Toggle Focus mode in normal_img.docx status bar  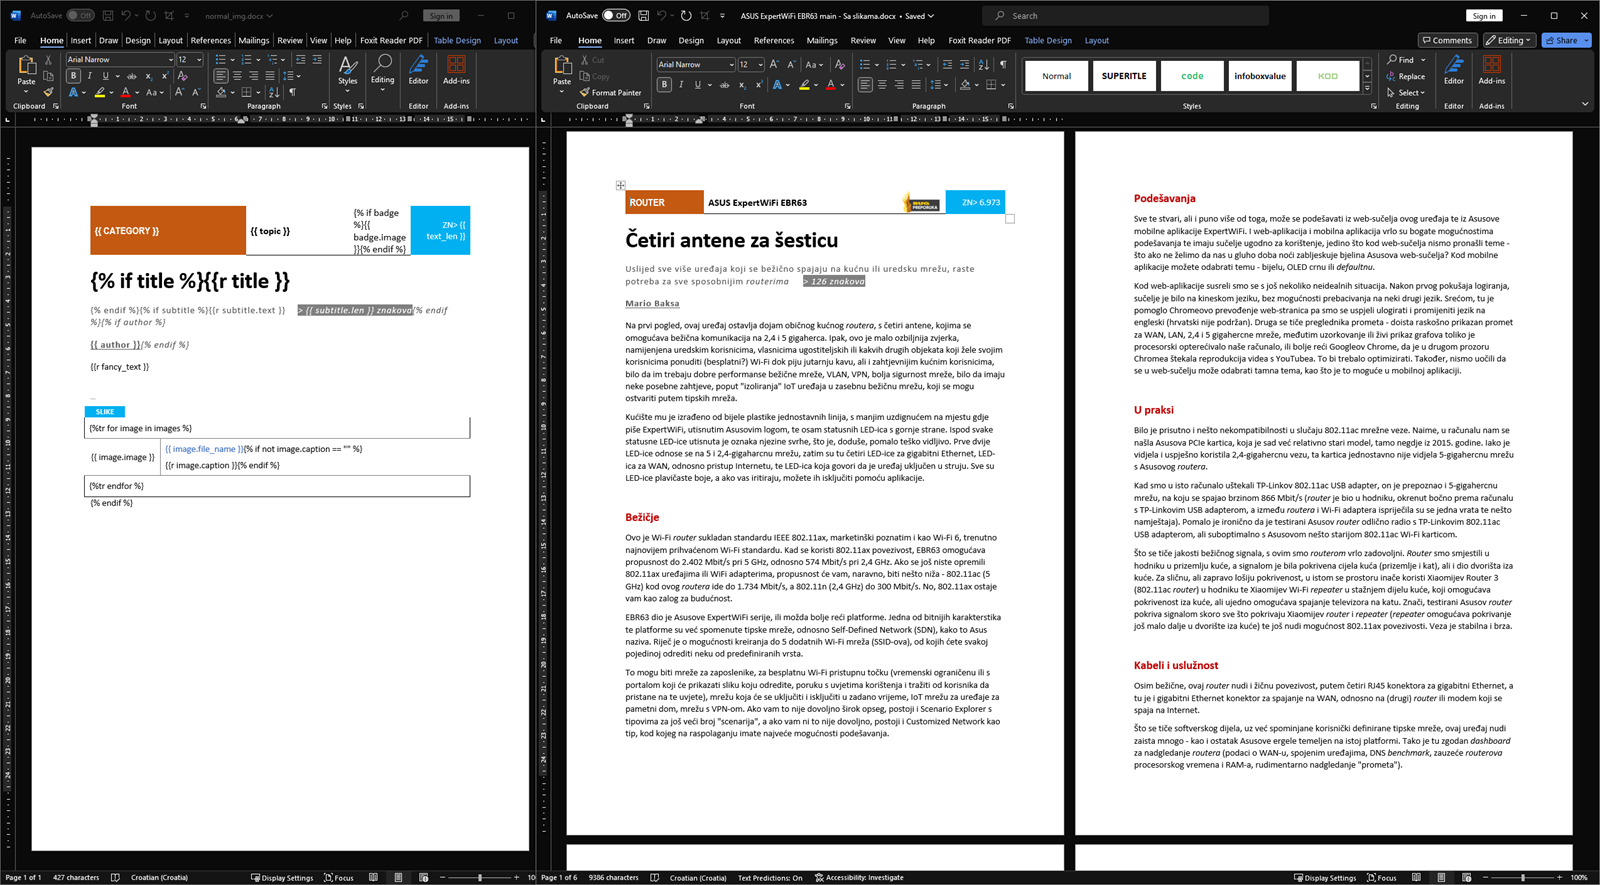click(x=338, y=878)
